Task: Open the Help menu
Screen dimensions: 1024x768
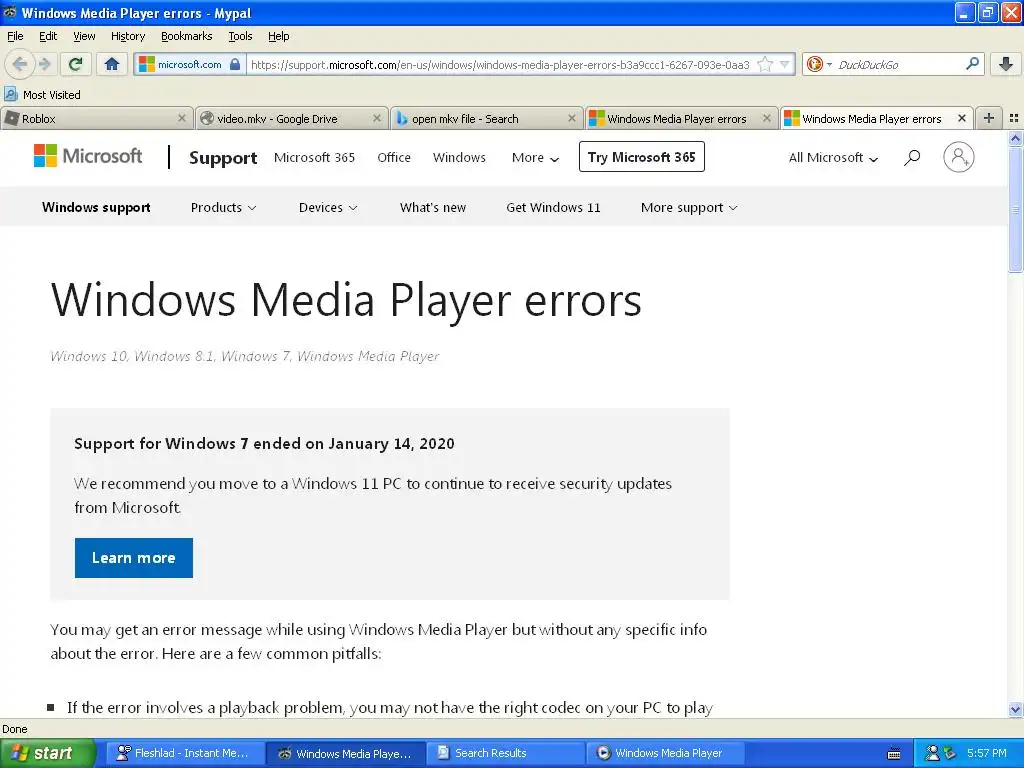Action: tap(278, 36)
